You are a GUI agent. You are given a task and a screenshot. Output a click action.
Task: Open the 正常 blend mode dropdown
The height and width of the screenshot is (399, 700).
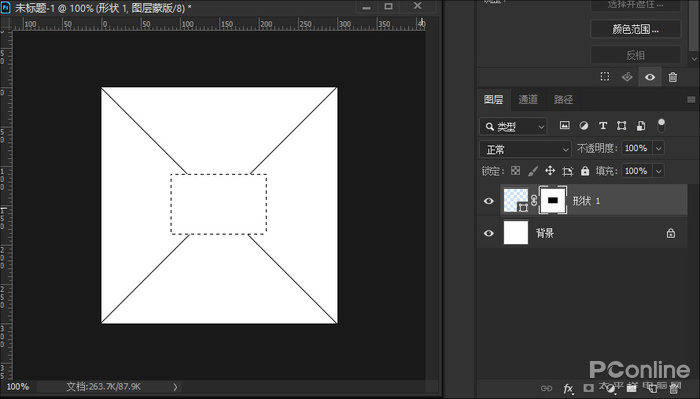525,149
